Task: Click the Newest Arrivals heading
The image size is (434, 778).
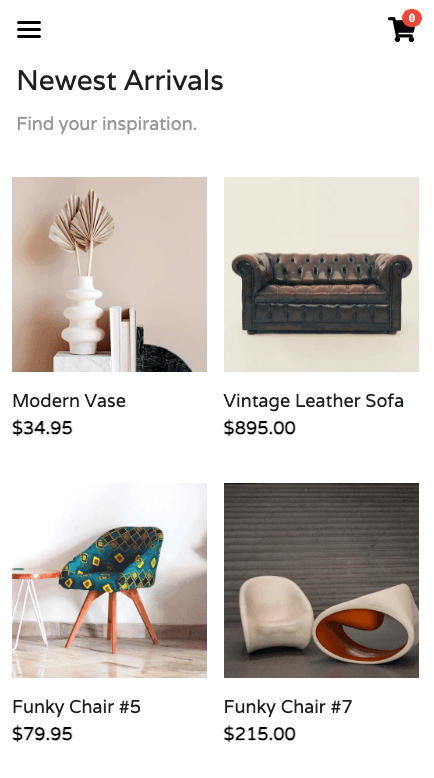Action: click(x=120, y=80)
